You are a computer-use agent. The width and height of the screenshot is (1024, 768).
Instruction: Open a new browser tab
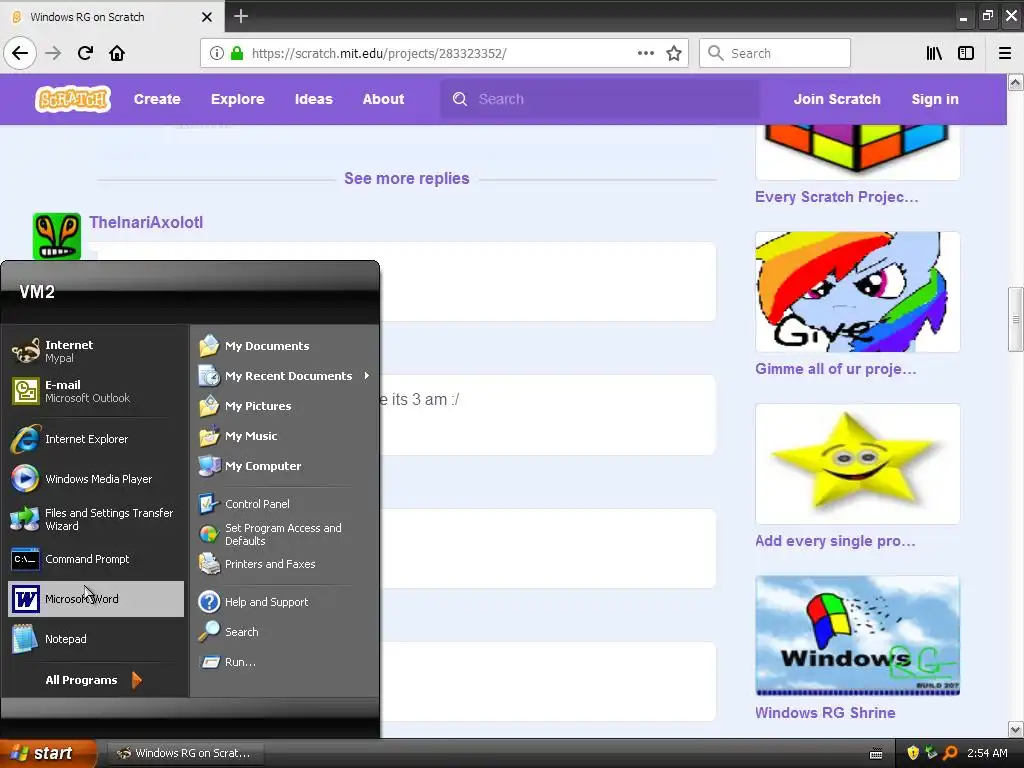click(x=241, y=16)
